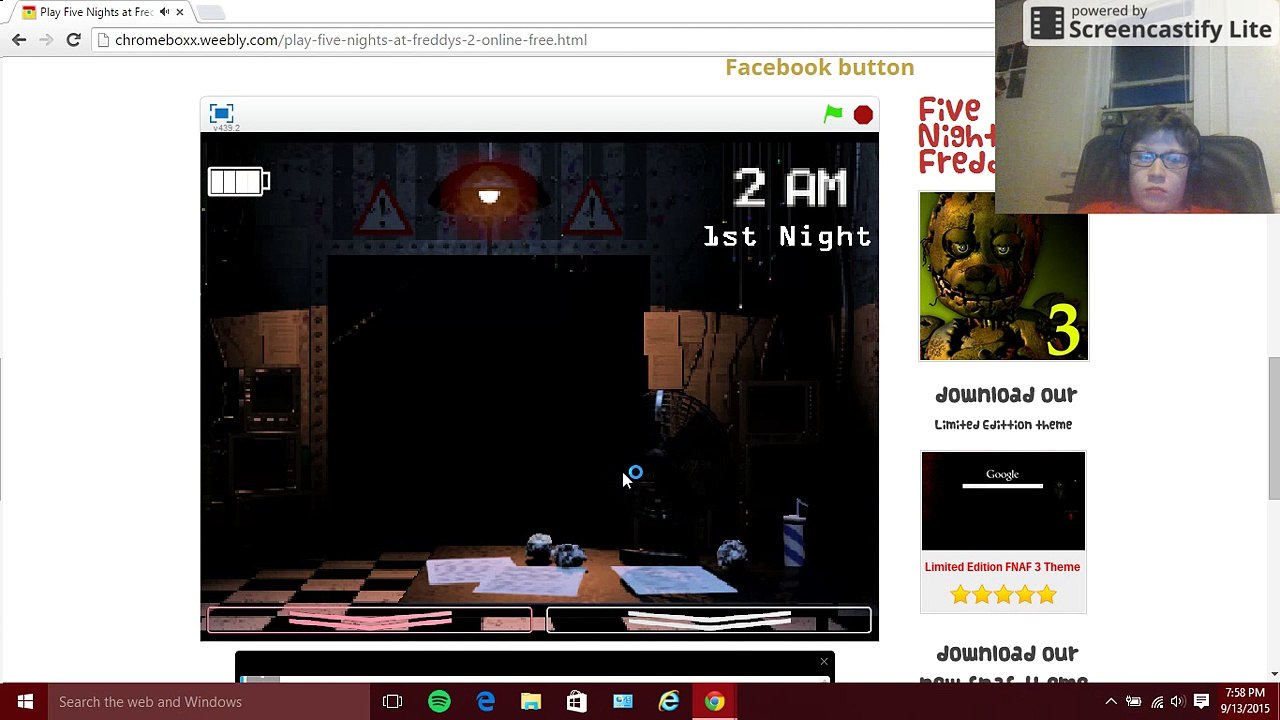Open the volume tray icon
Image resolution: width=1280 pixels, height=720 pixels.
point(1178,702)
